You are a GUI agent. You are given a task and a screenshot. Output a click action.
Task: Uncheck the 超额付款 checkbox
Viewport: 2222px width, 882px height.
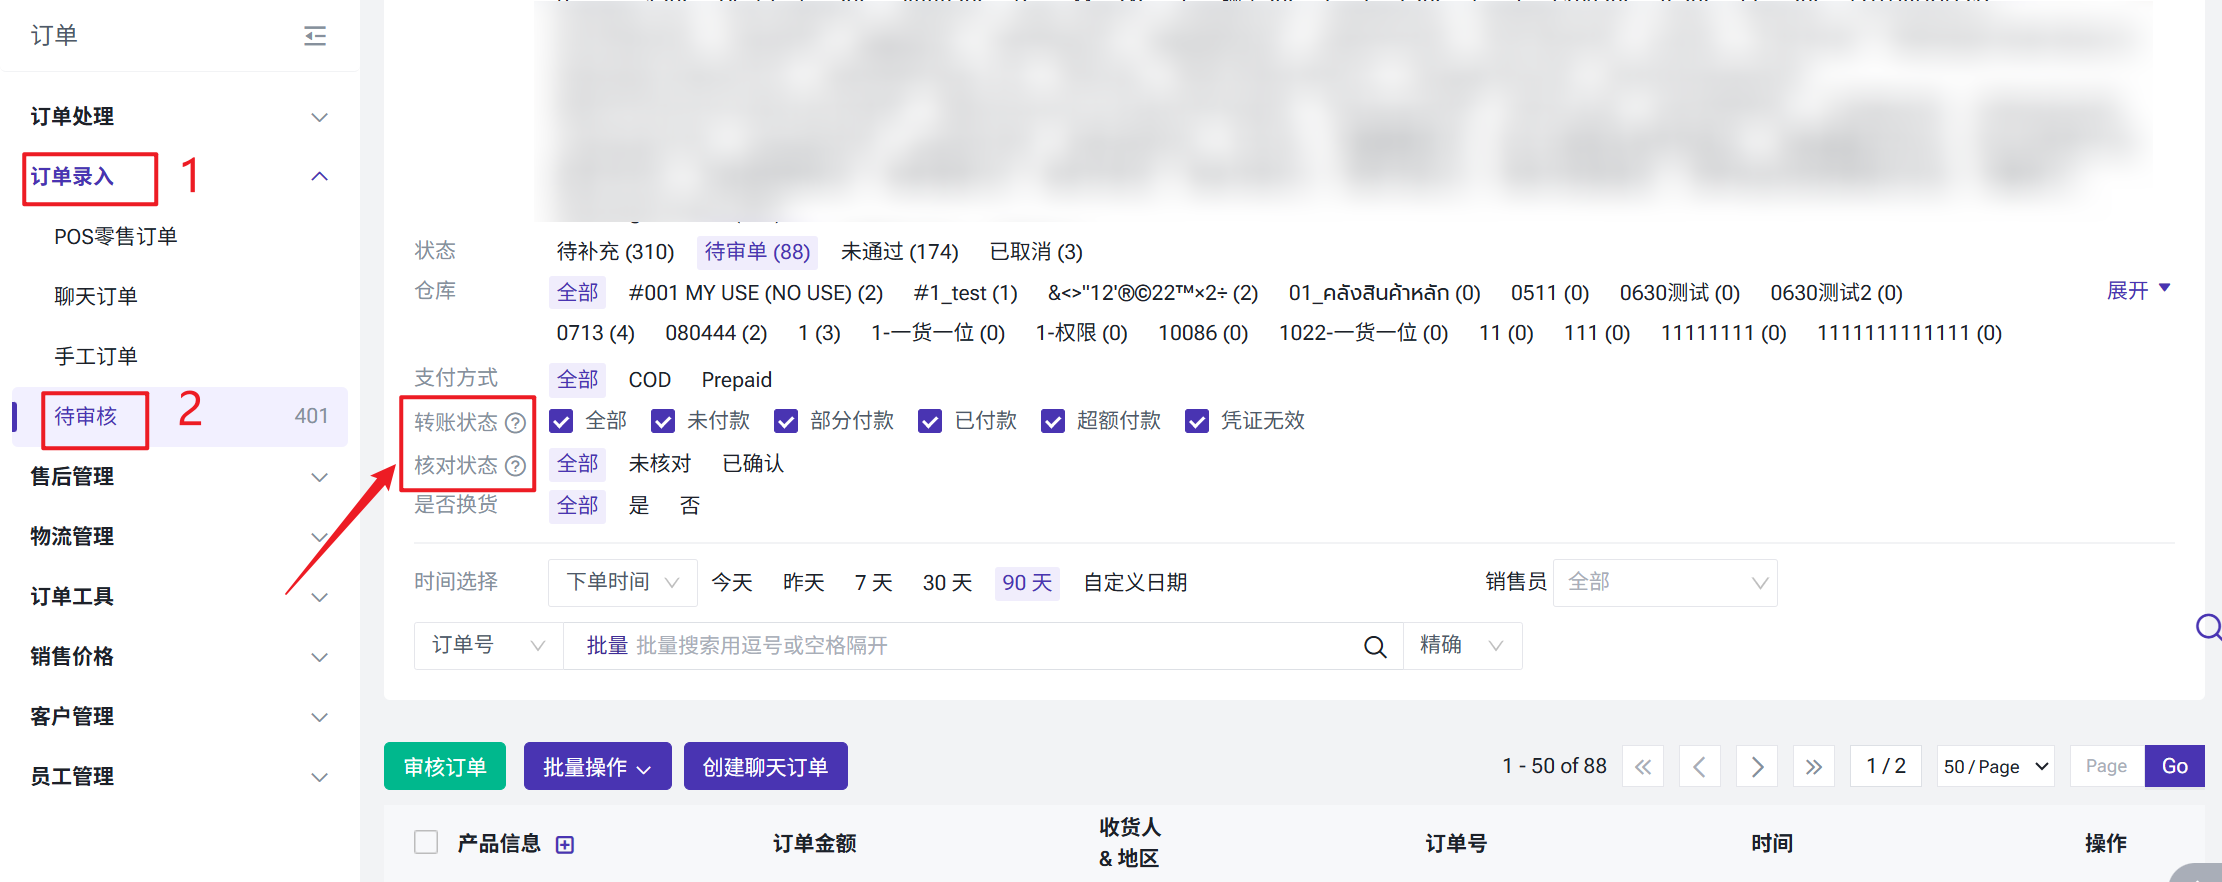[1053, 421]
